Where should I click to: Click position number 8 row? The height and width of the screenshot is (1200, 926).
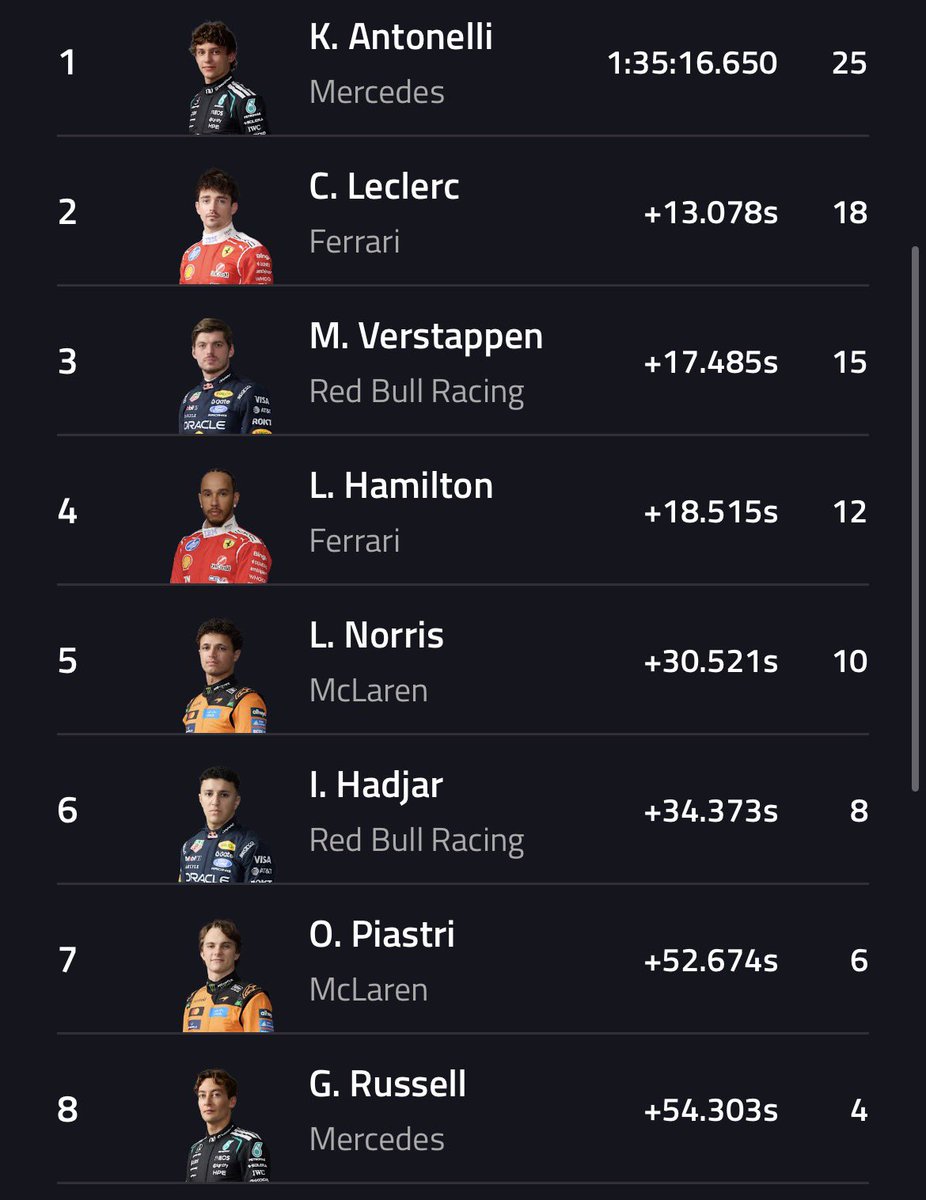[463, 1109]
